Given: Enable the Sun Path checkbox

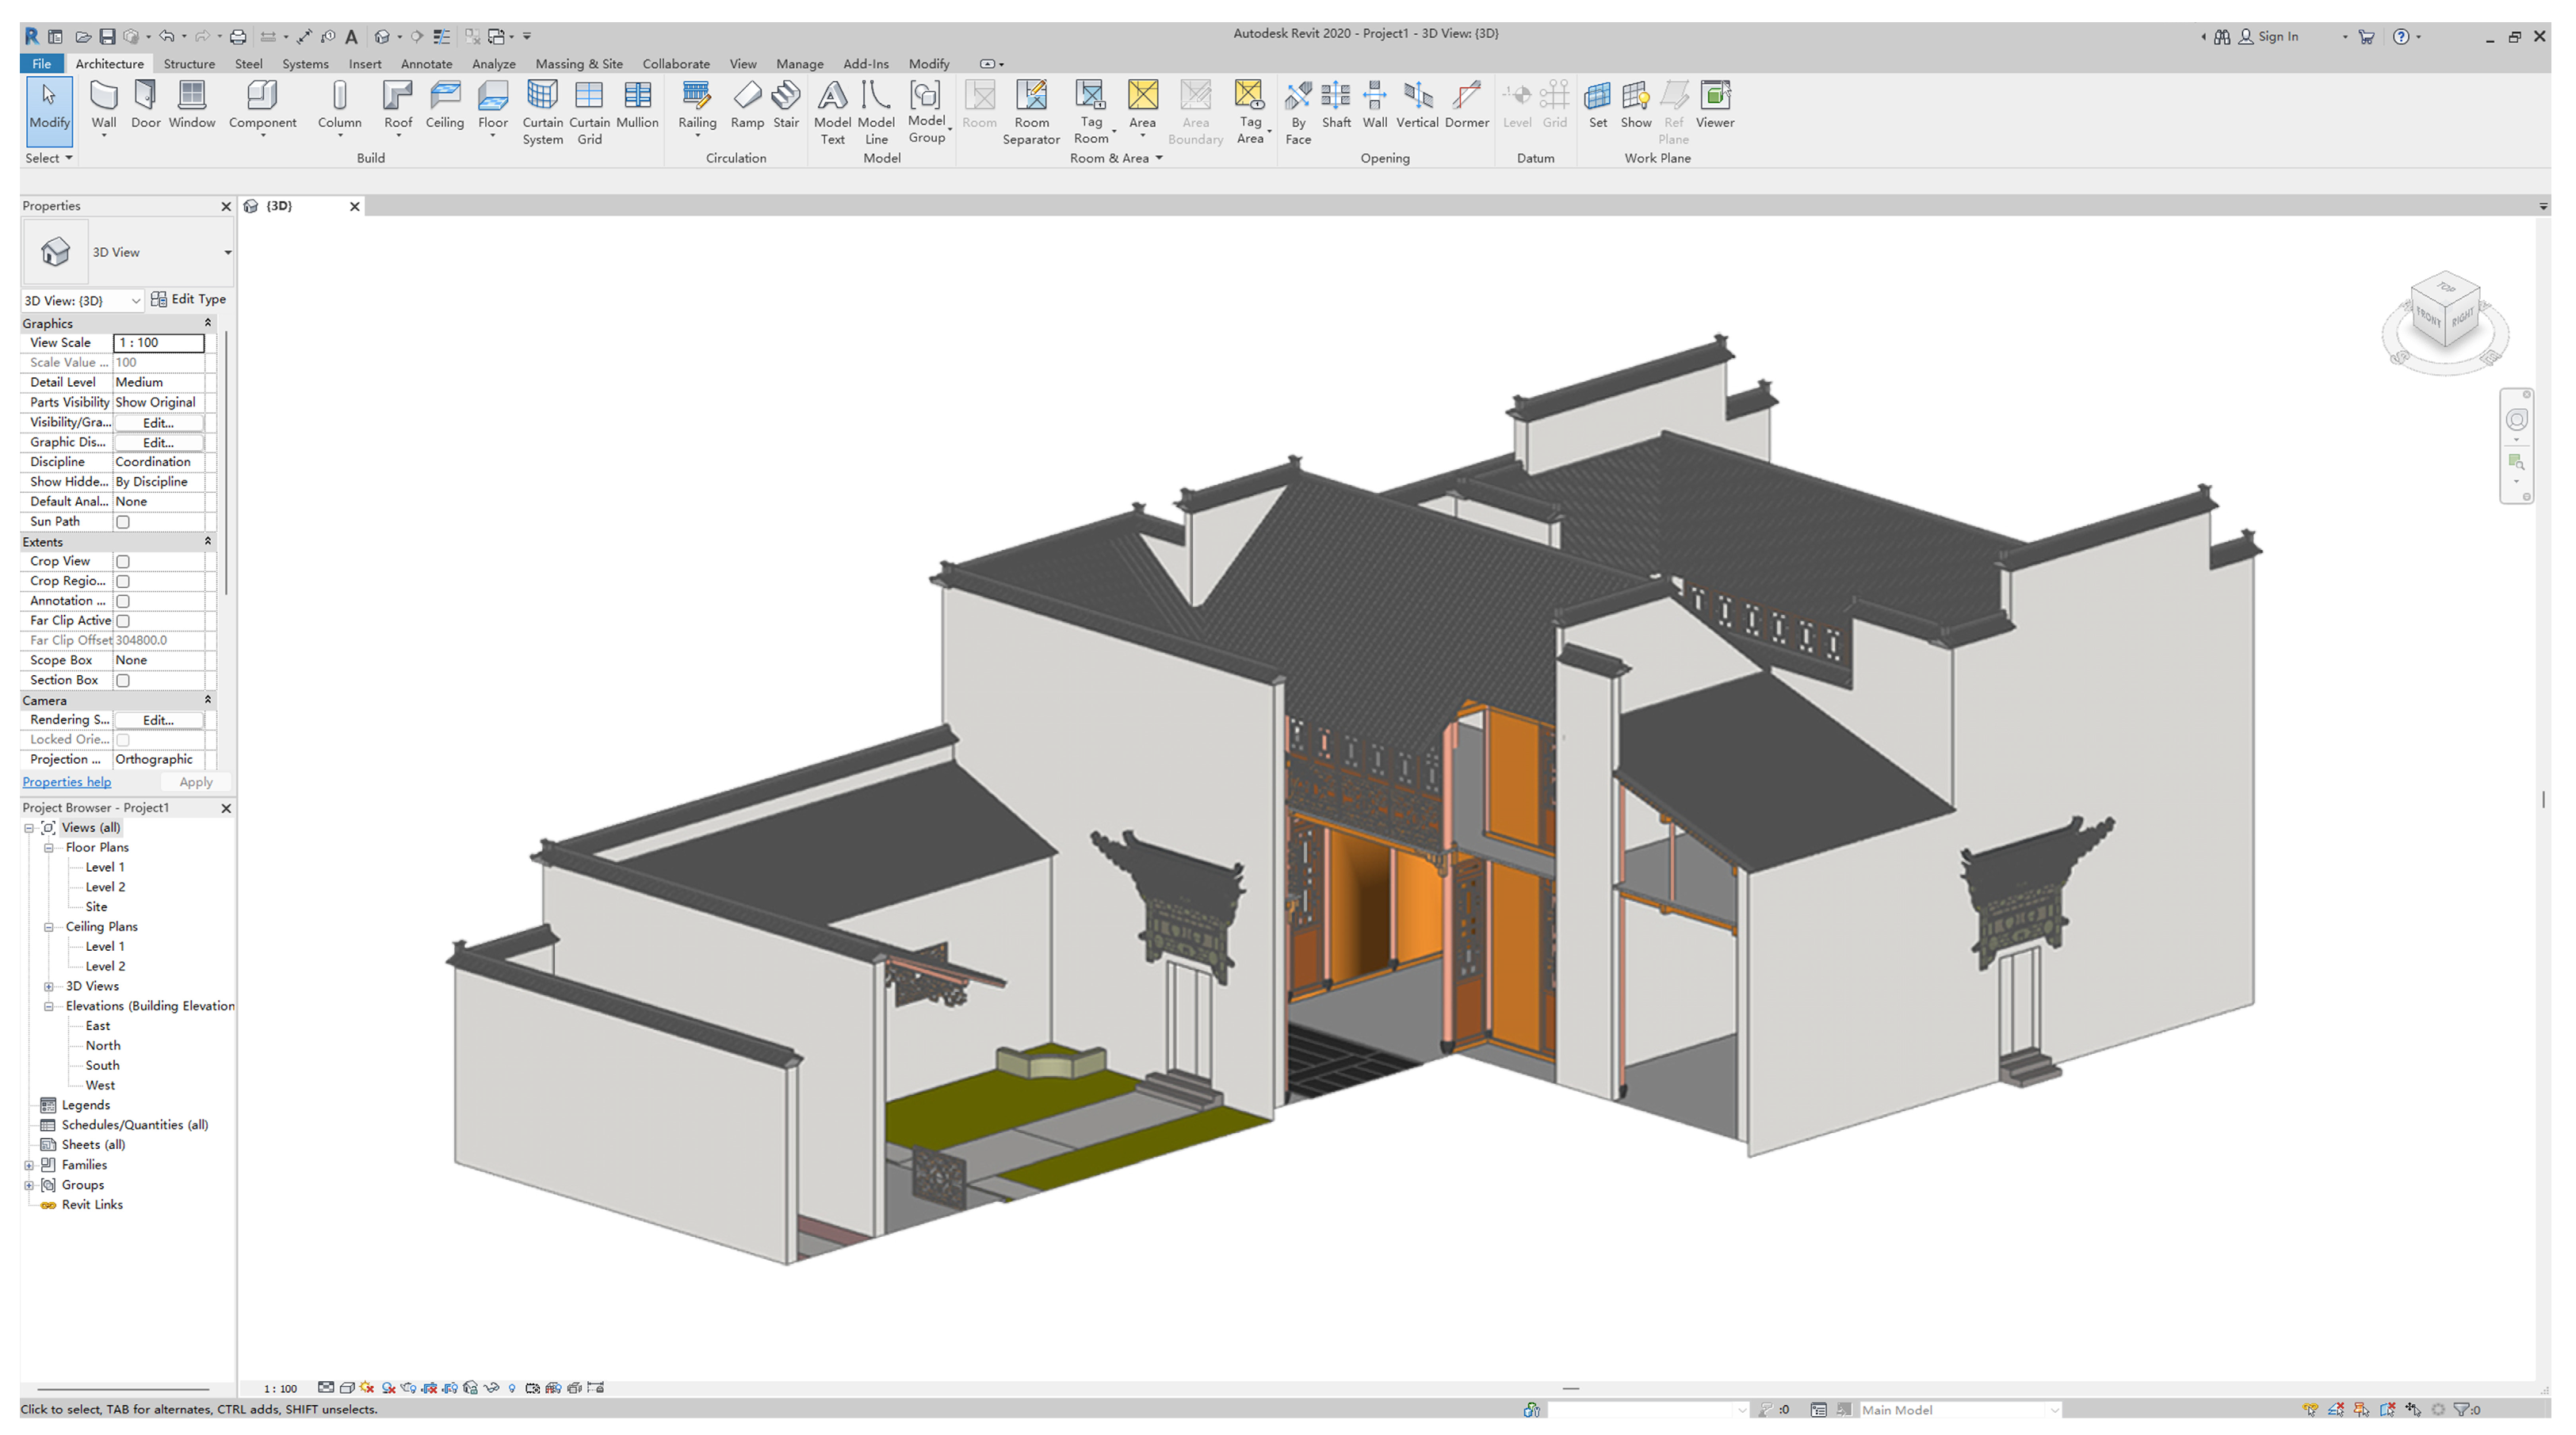Looking at the screenshot, I should [x=123, y=522].
